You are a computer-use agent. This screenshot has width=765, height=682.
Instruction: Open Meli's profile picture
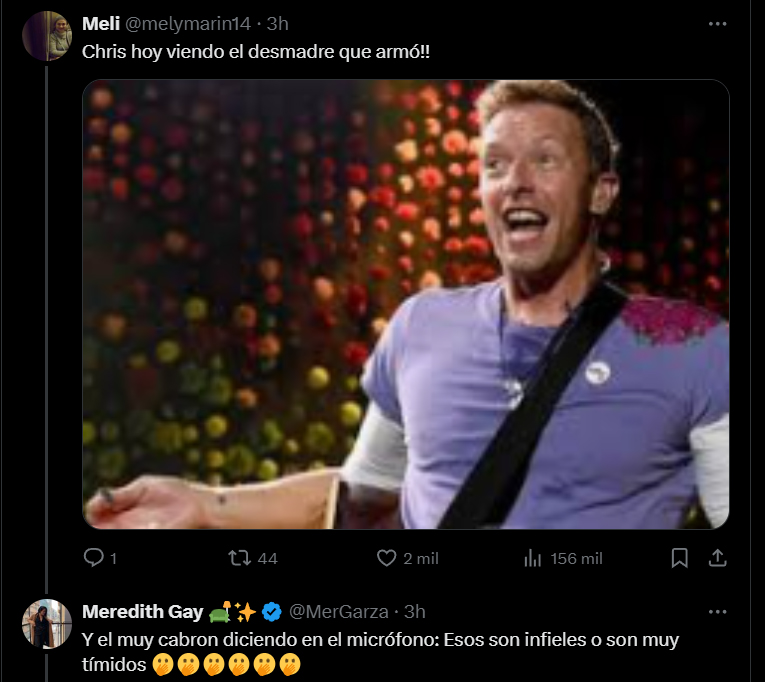[x=46, y=36]
